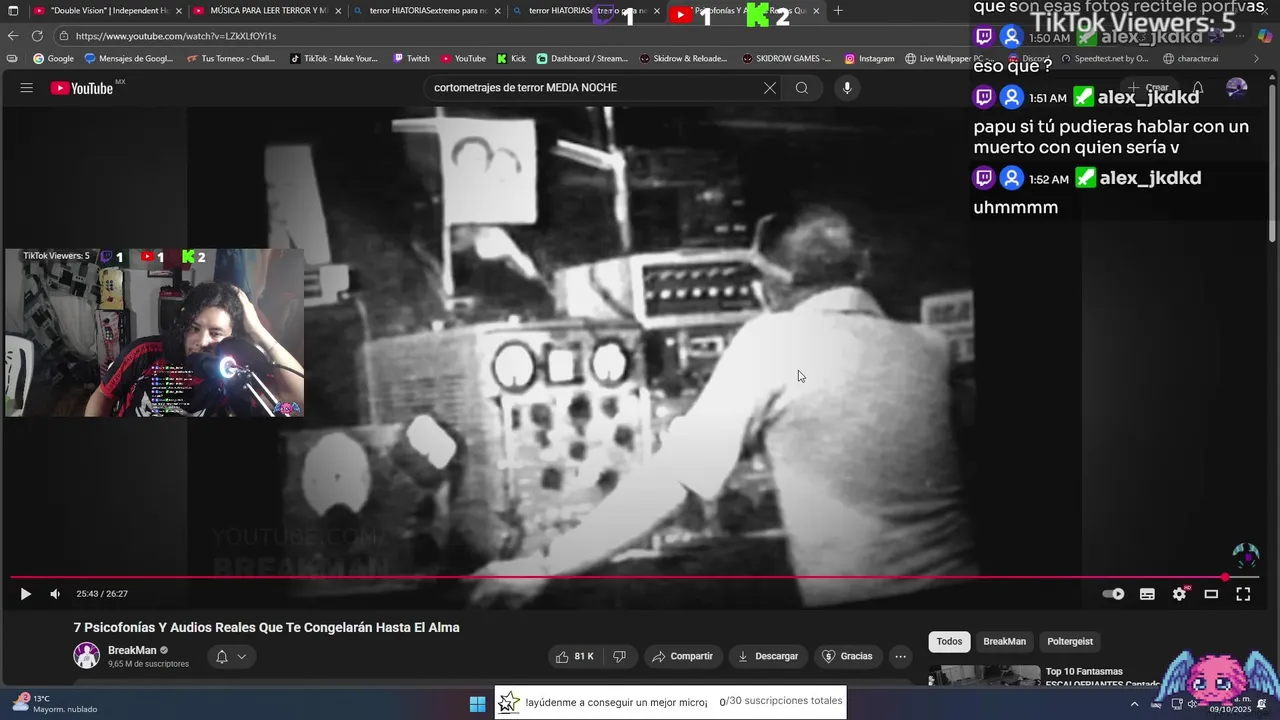Image resolution: width=1280 pixels, height=720 pixels.
Task: Open new browser tab plus button
Action: tap(838, 11)
